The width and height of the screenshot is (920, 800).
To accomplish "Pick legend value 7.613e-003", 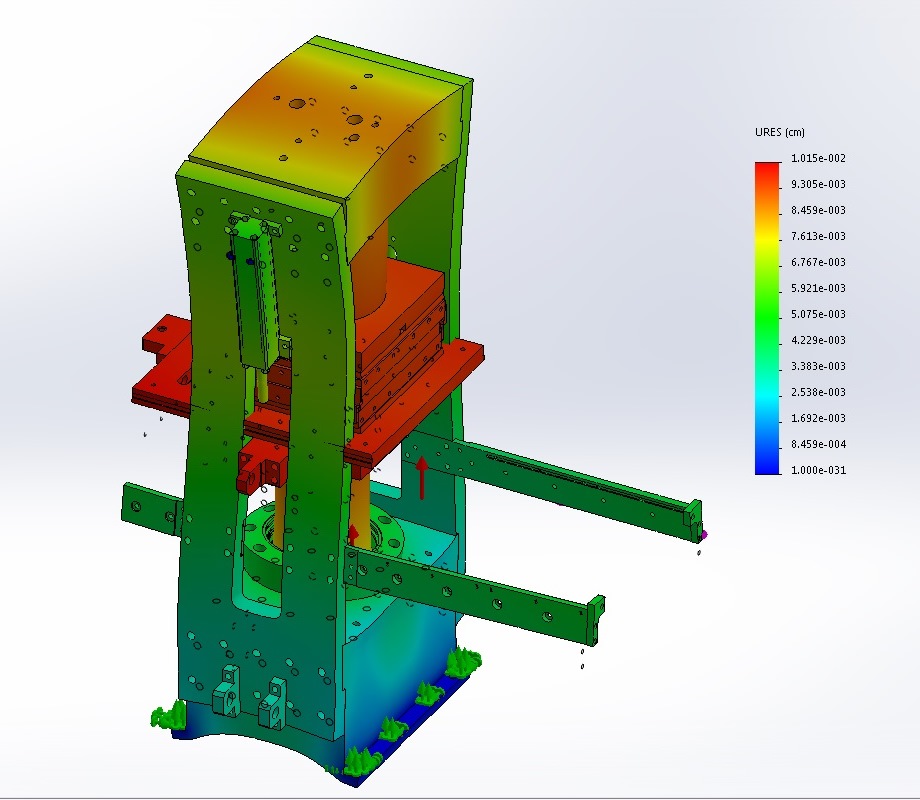I will tap(818, 236).
